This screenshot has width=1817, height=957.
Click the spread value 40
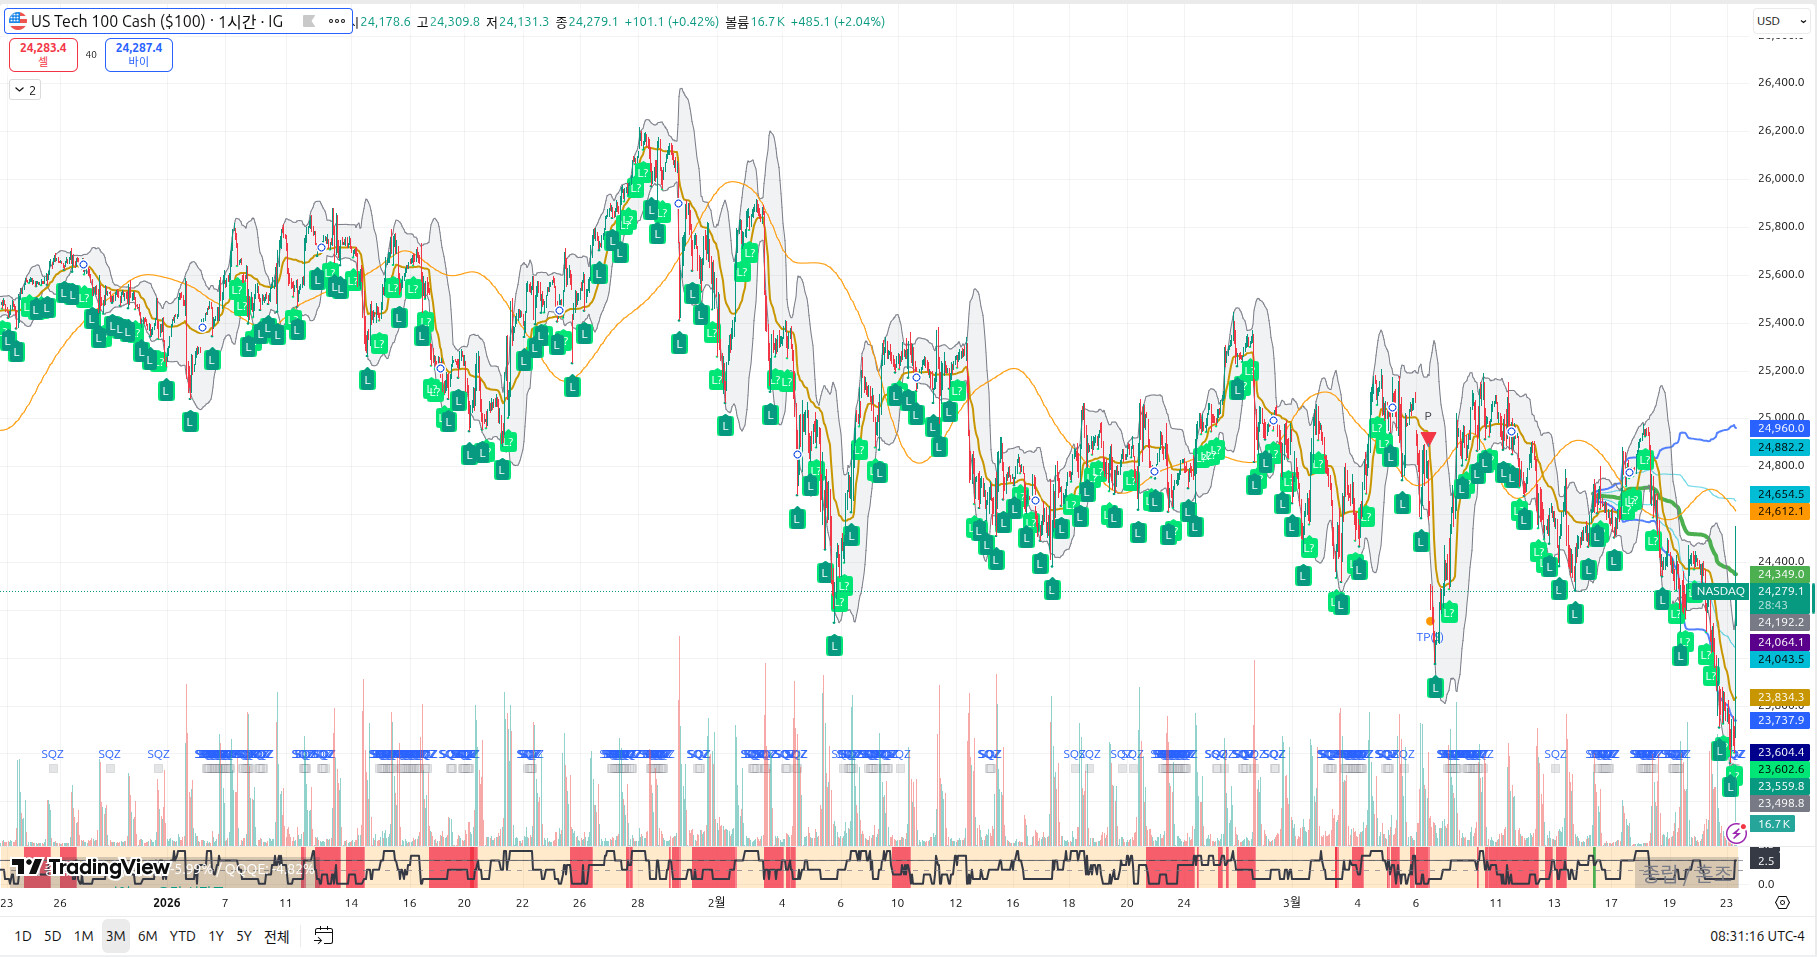tap(91, 55)
